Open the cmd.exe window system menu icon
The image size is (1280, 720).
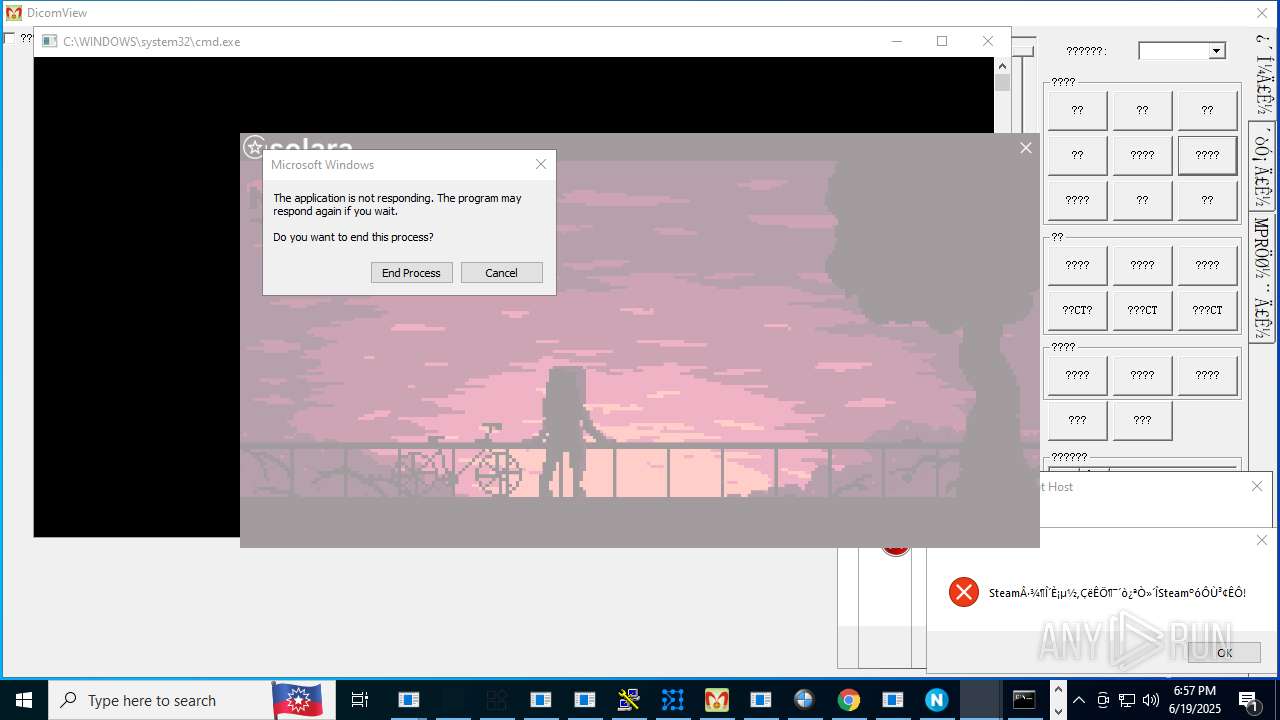pos(49,41)
